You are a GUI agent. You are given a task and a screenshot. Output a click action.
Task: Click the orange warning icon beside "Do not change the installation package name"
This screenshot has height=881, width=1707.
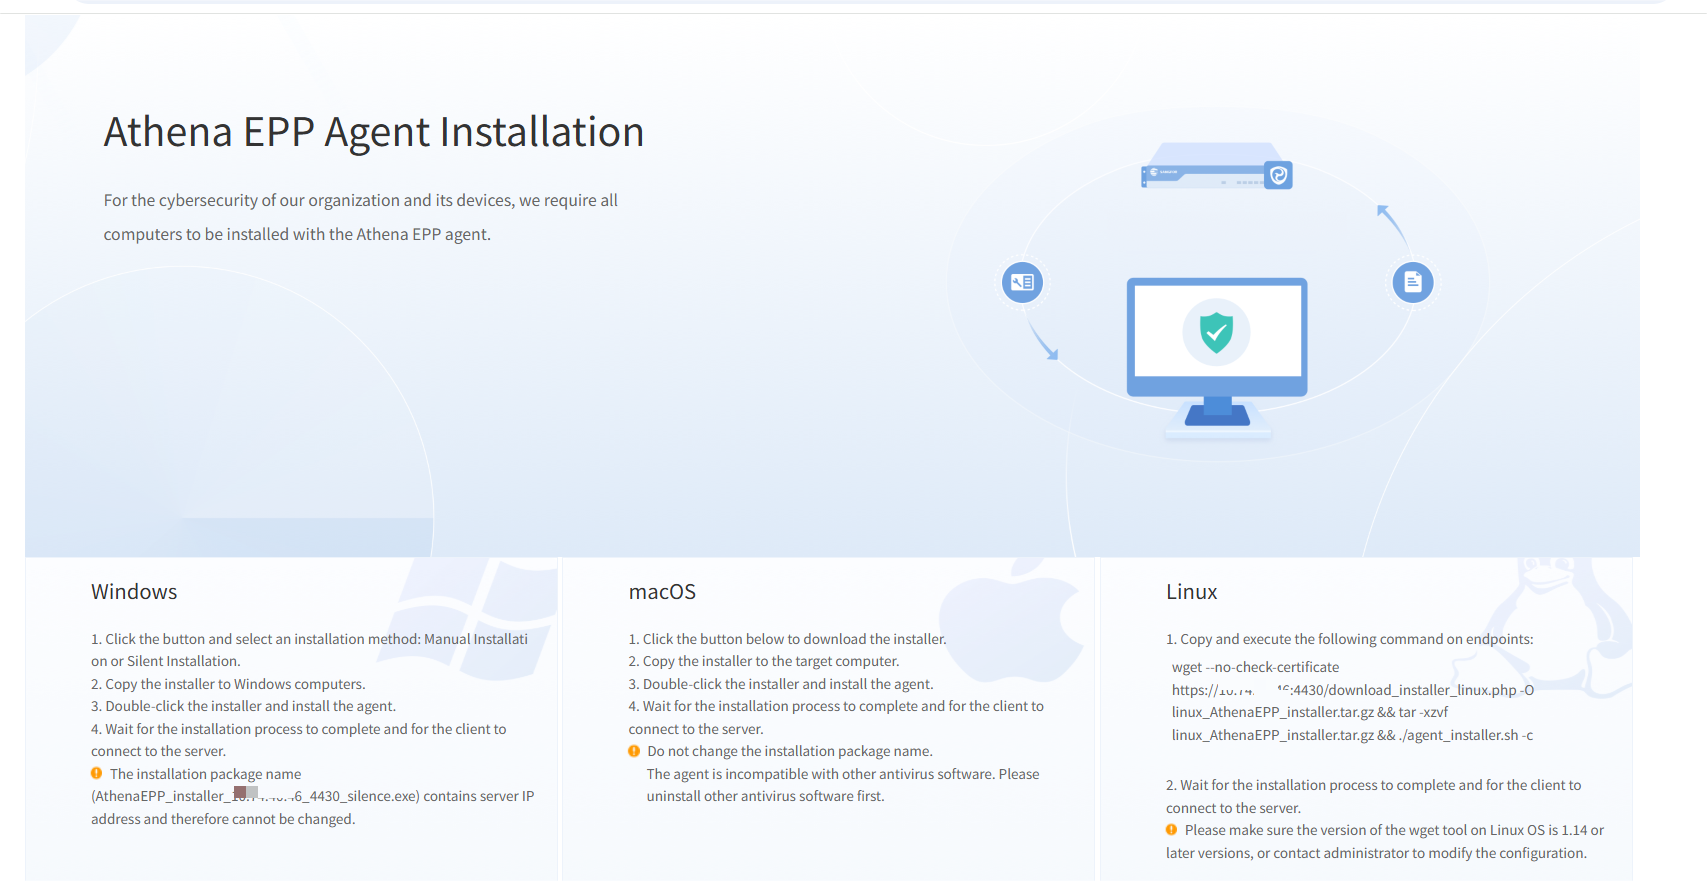634,751
